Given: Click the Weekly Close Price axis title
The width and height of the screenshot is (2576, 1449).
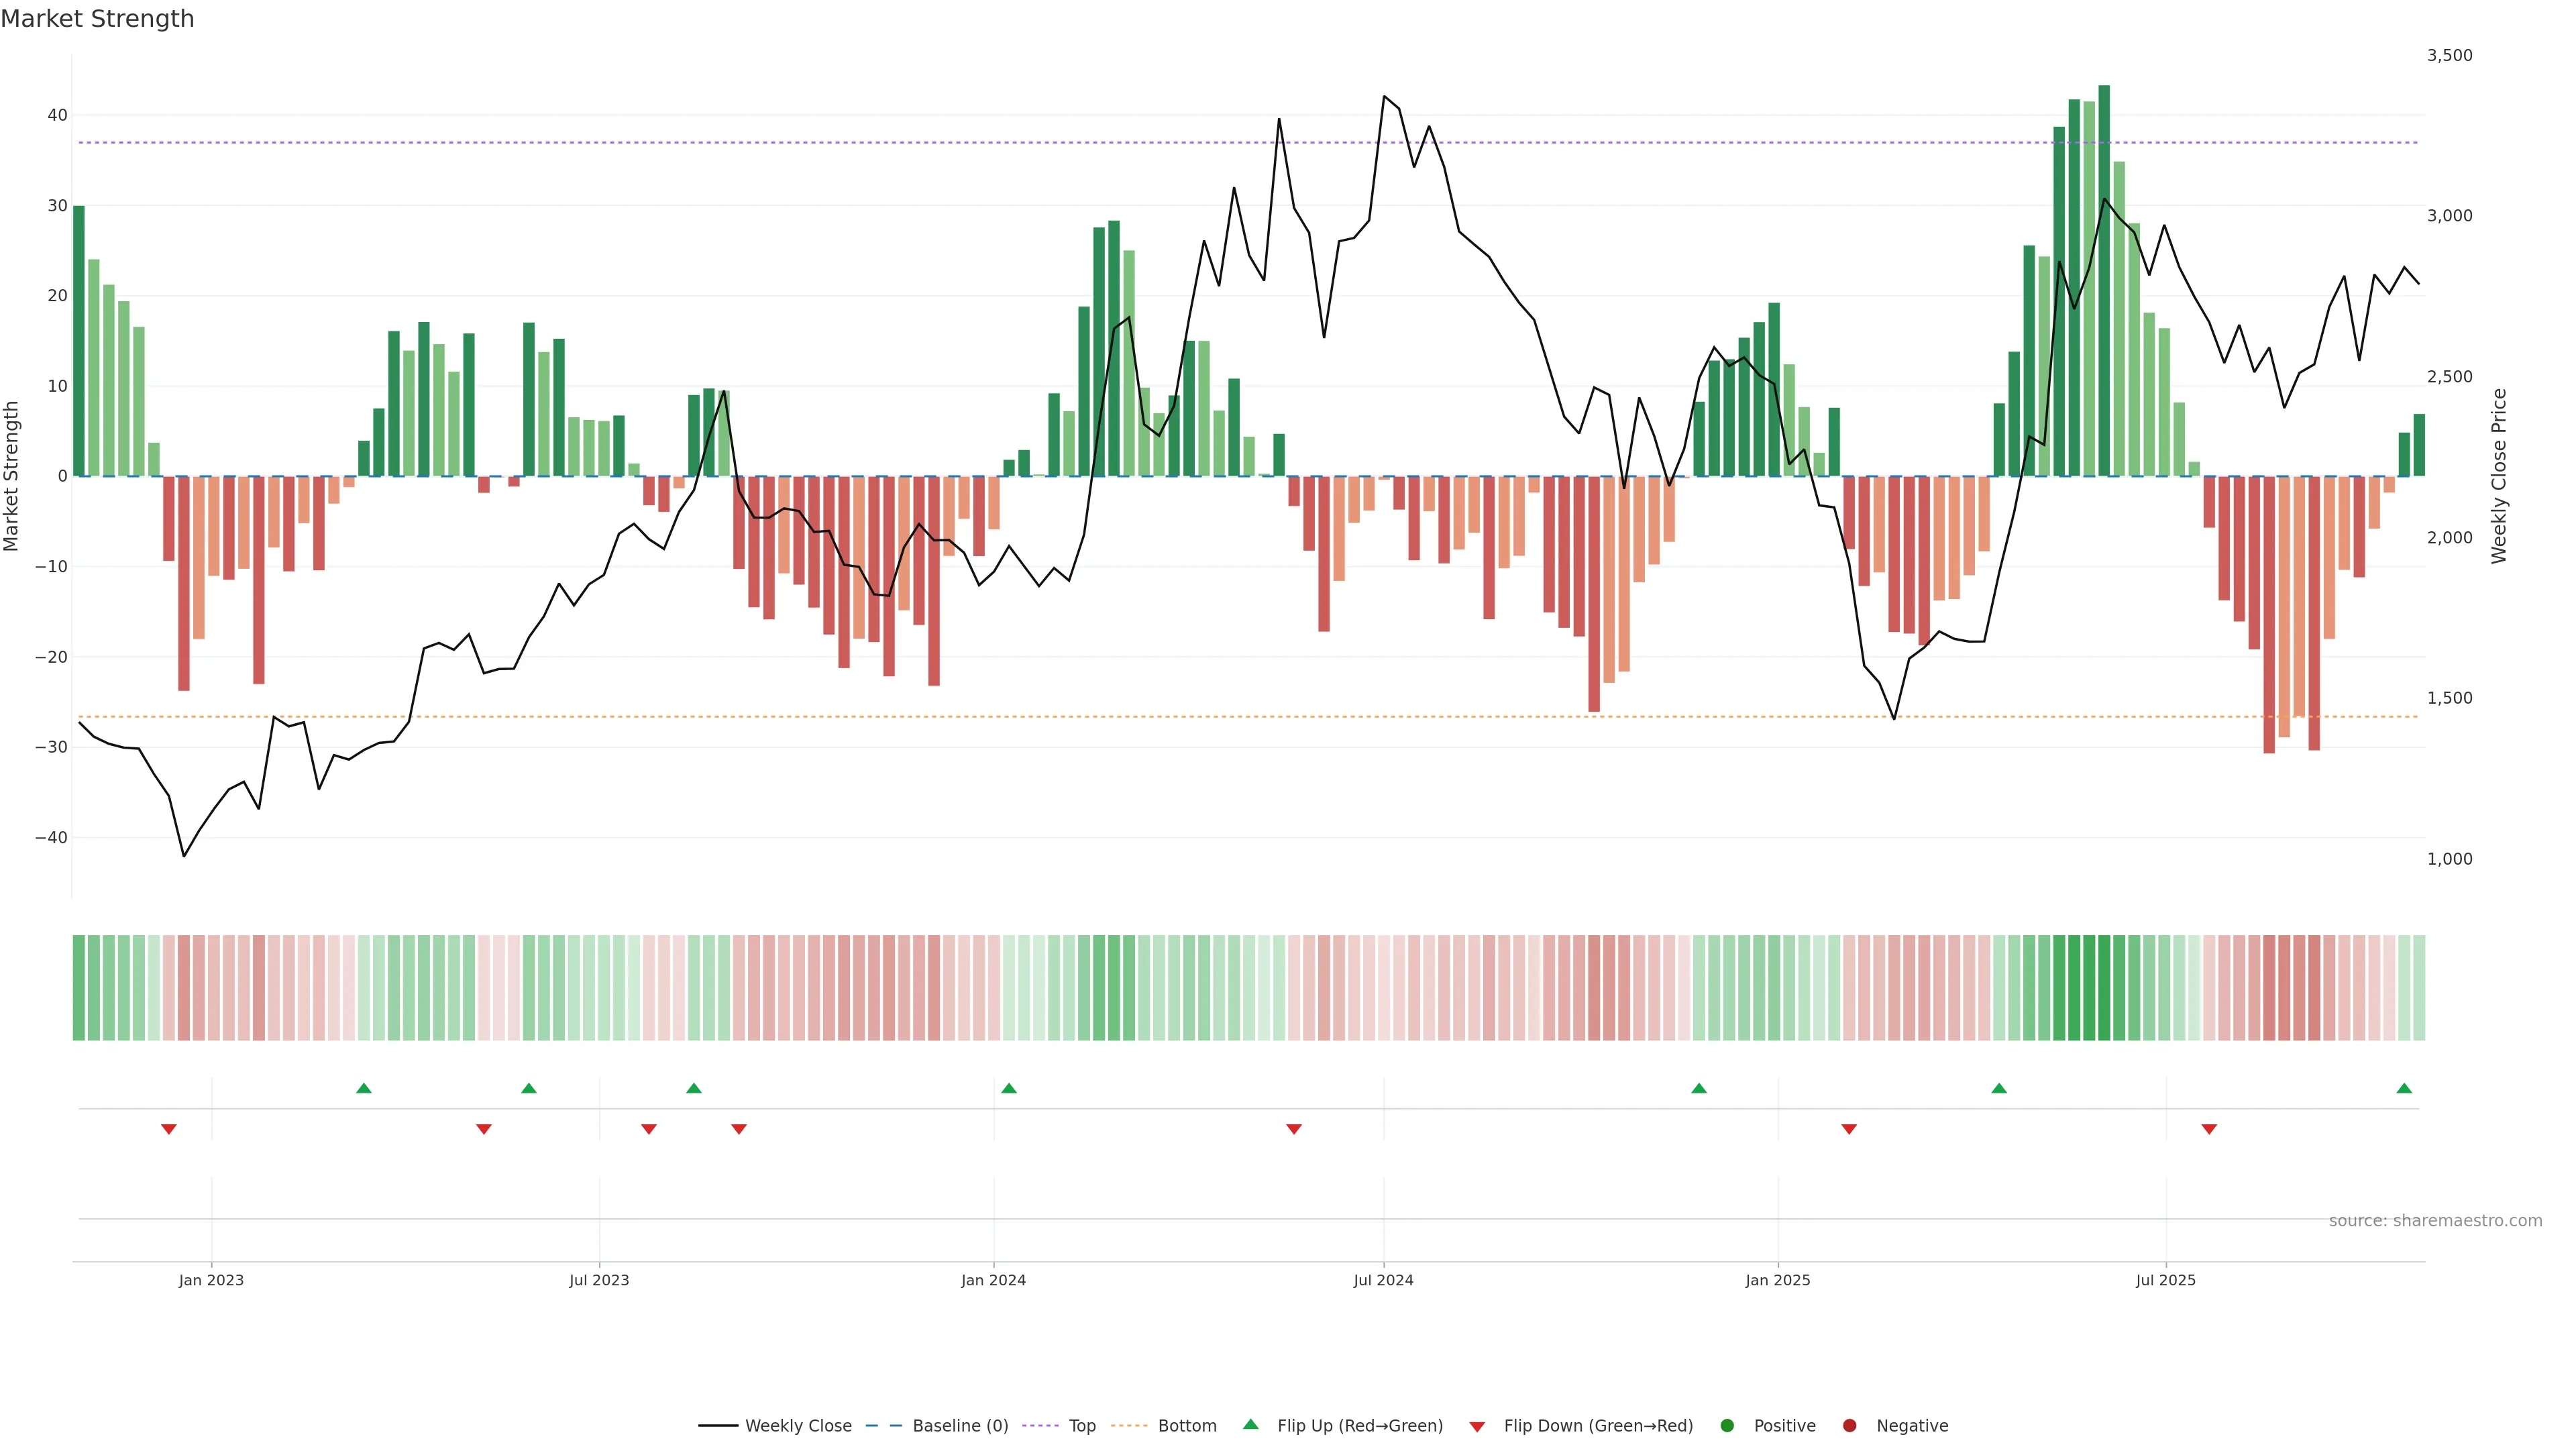Looking at the screenshot, I should click(2499, 476).
